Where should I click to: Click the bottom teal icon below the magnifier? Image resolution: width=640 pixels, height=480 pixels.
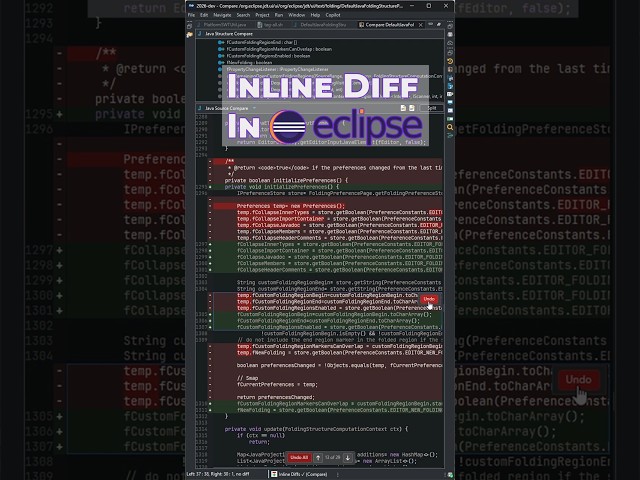pos(450,136)
